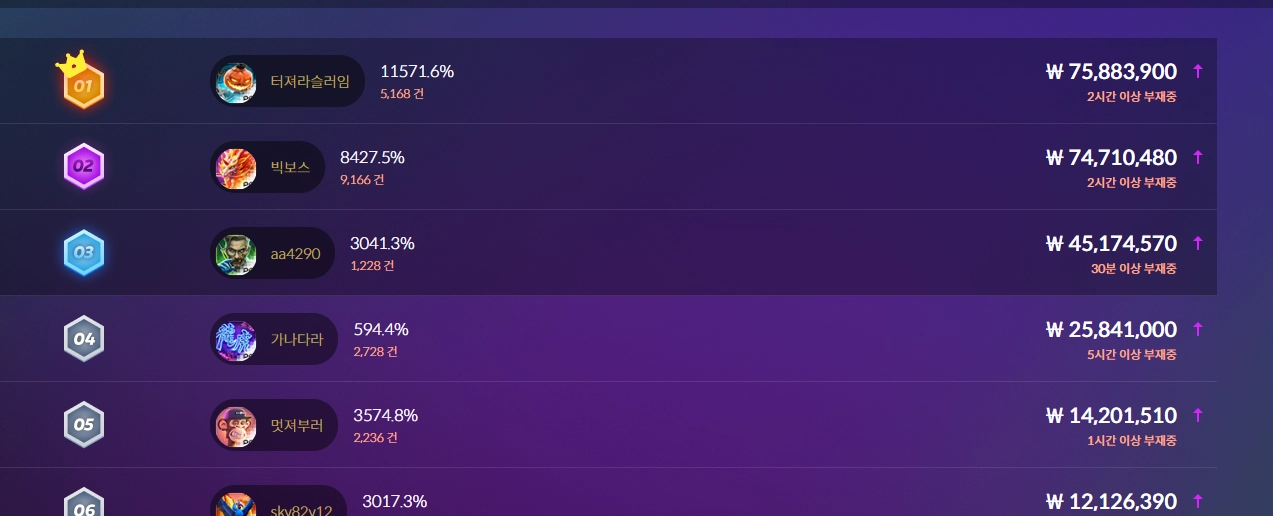Image resolution: width=1273 pixels, height=516 pixels.
Task: Click the up arrow beside ₩ 74,710,480
Action: tap(1198, 157)
